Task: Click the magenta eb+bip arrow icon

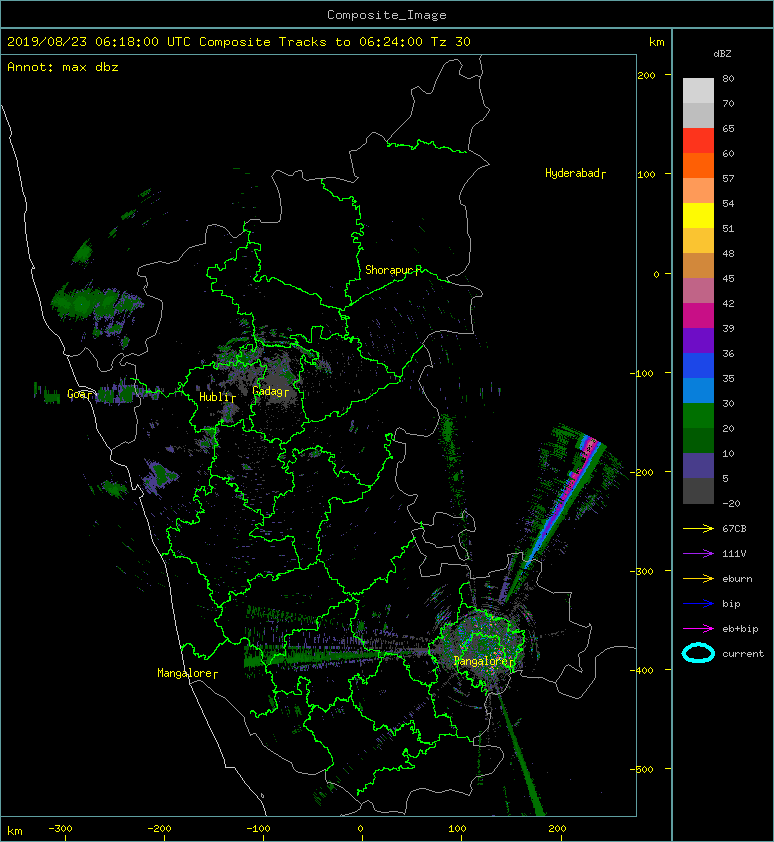Action: [x=698, y=629]
